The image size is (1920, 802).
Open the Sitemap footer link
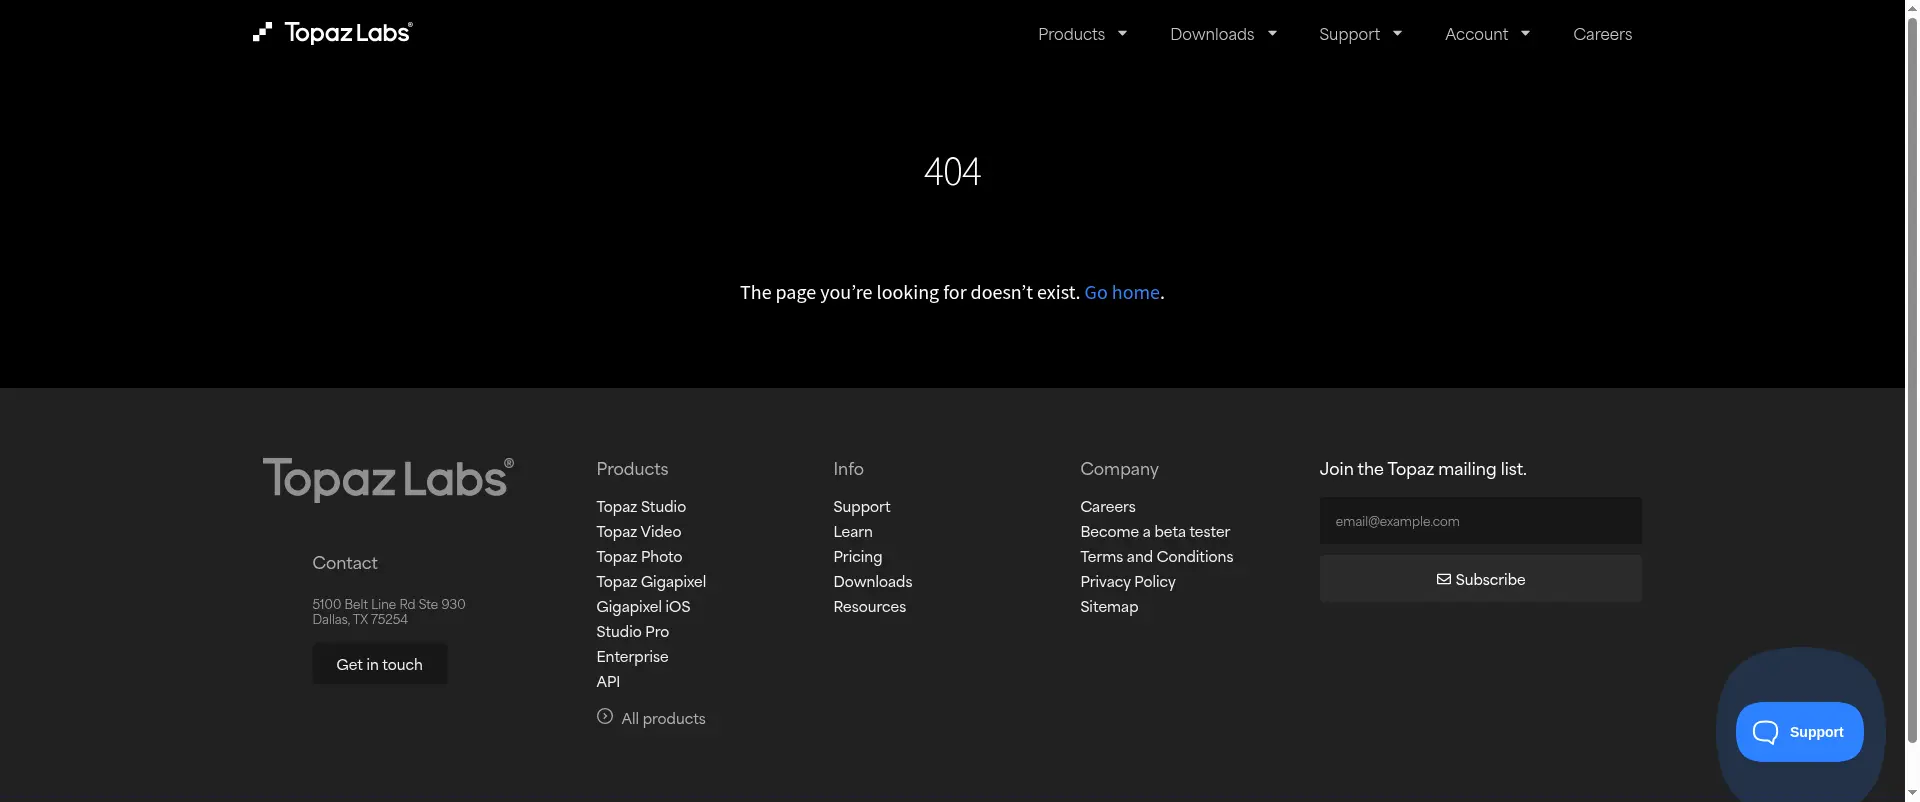pyautogui.click(x=1109, y=607)
